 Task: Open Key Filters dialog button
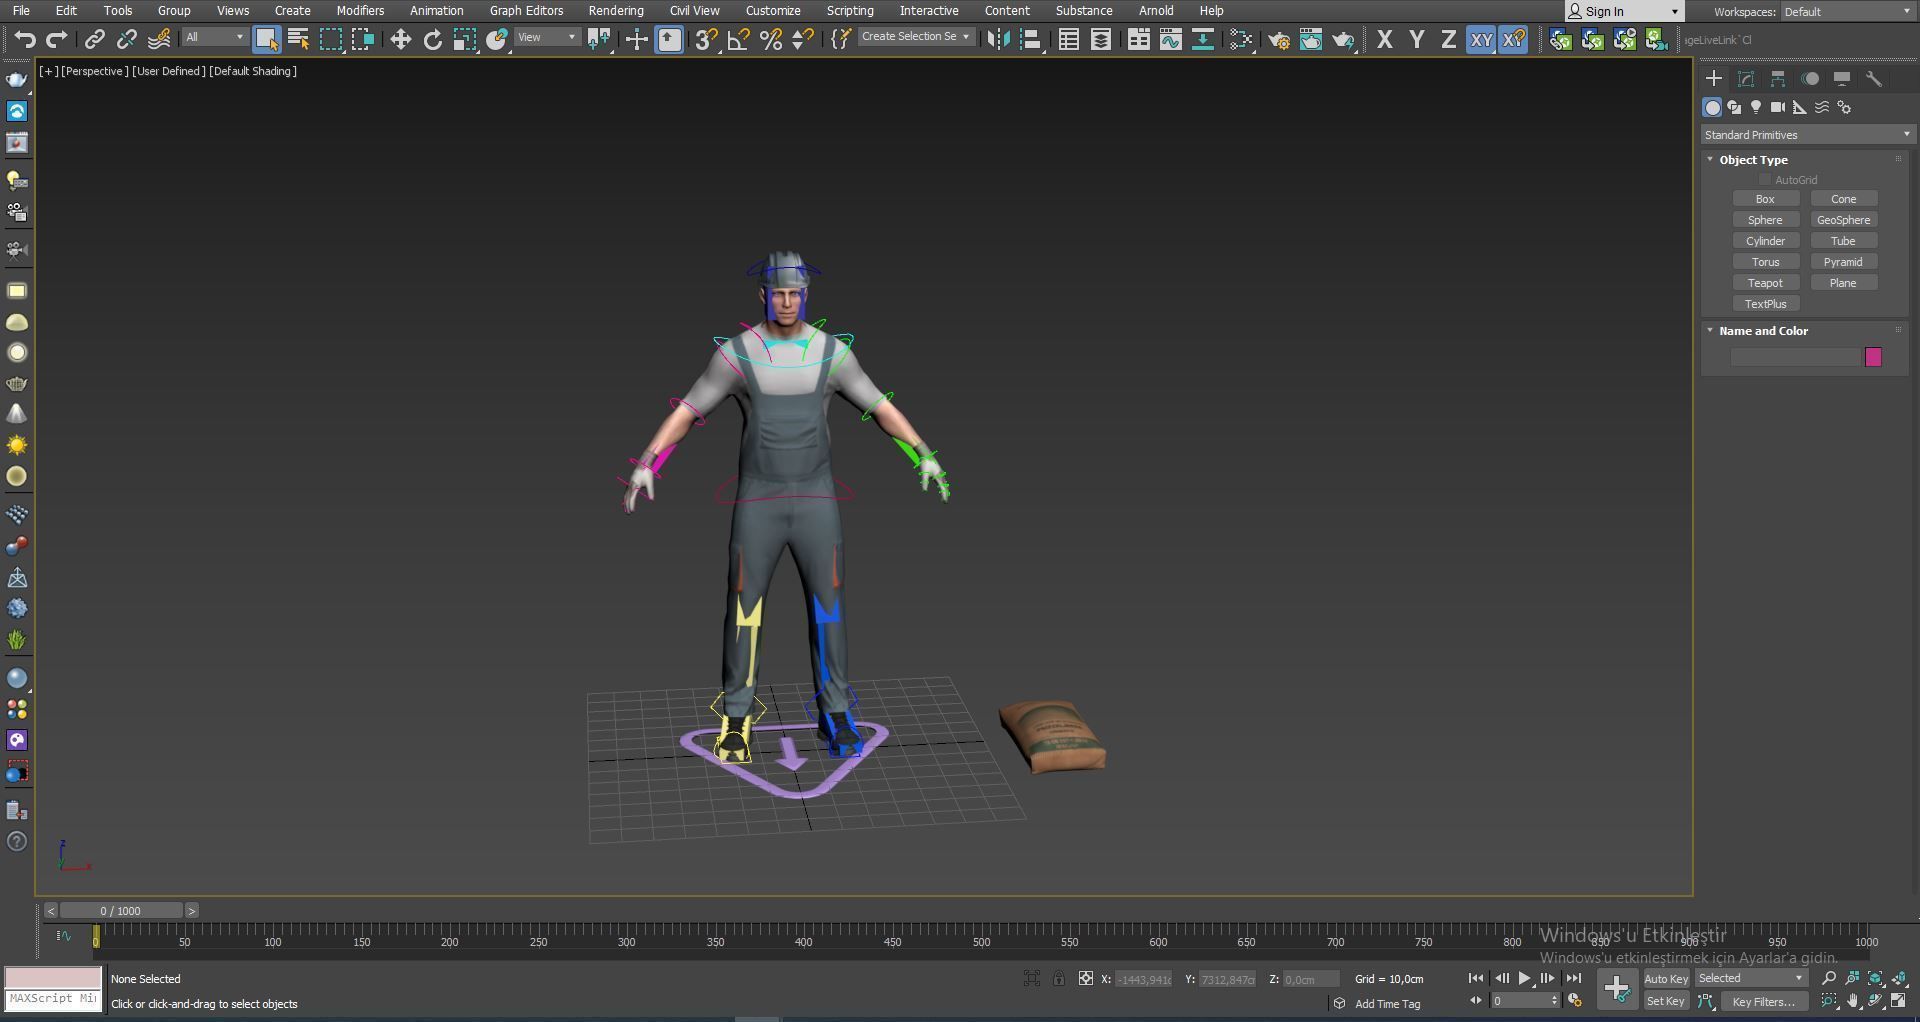click(1763, 1001)
